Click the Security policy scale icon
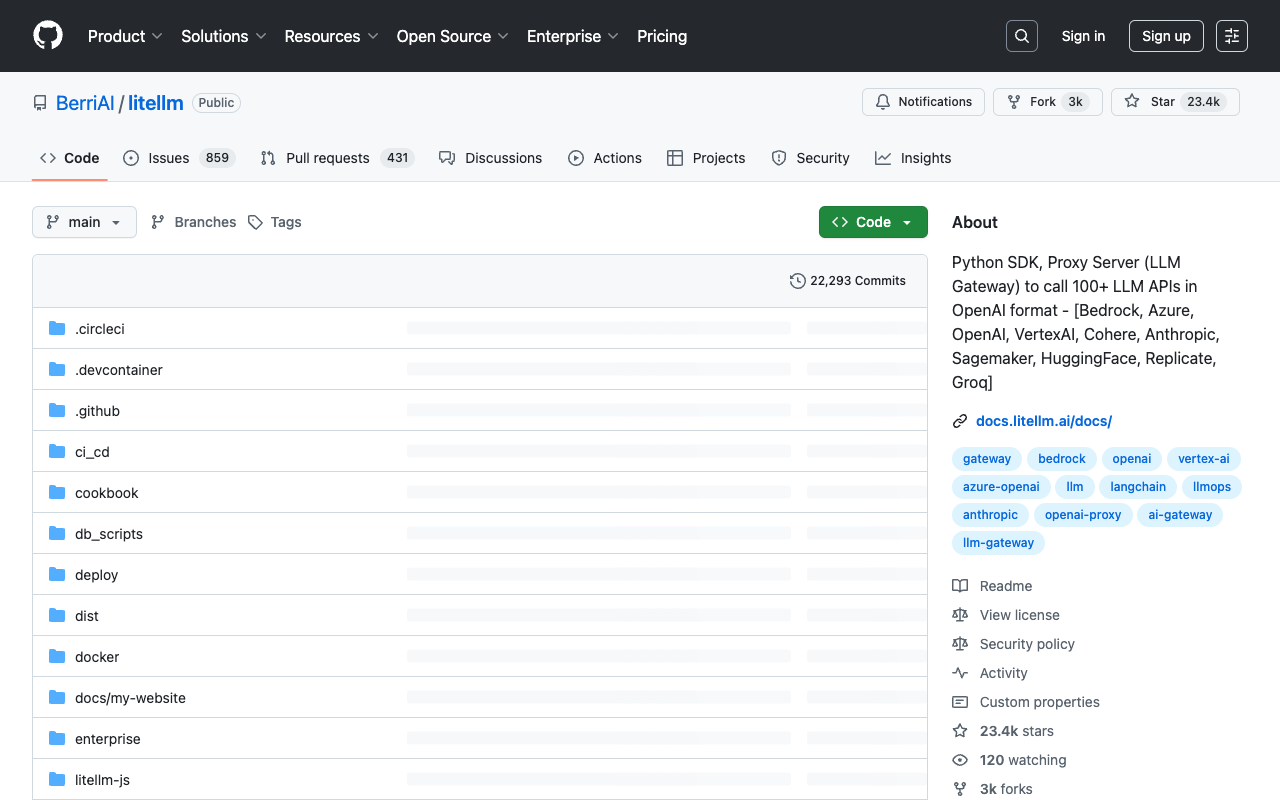The height and width of the screenshot is (800, 1280). pos(960,644)
